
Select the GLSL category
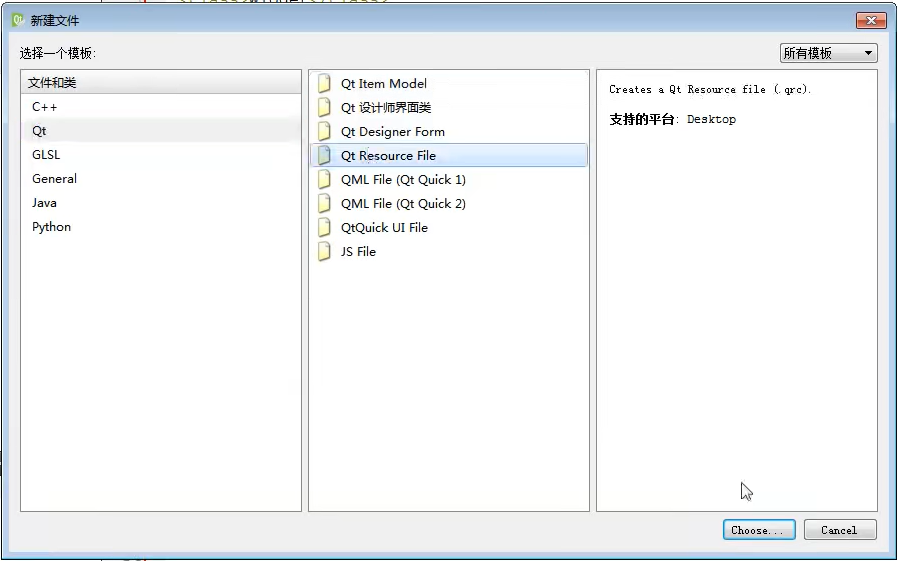click(160, 155)
